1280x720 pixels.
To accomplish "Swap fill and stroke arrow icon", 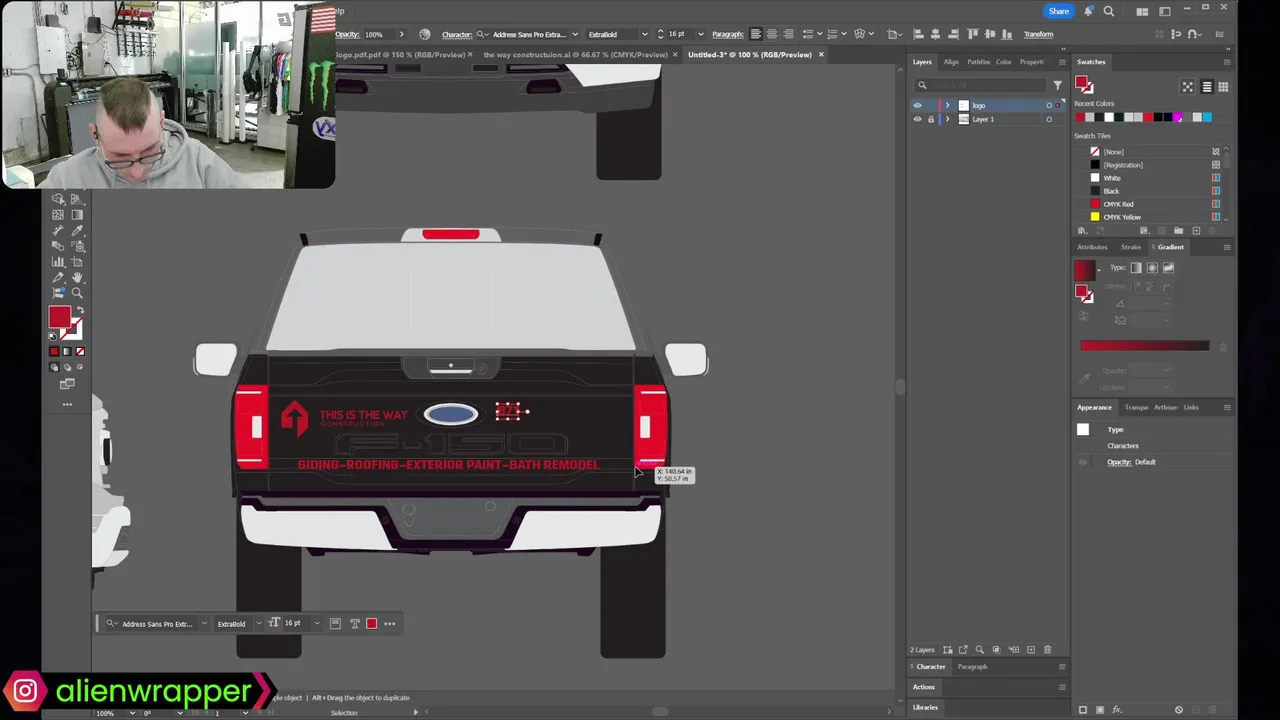I will [x=79, y=309].
